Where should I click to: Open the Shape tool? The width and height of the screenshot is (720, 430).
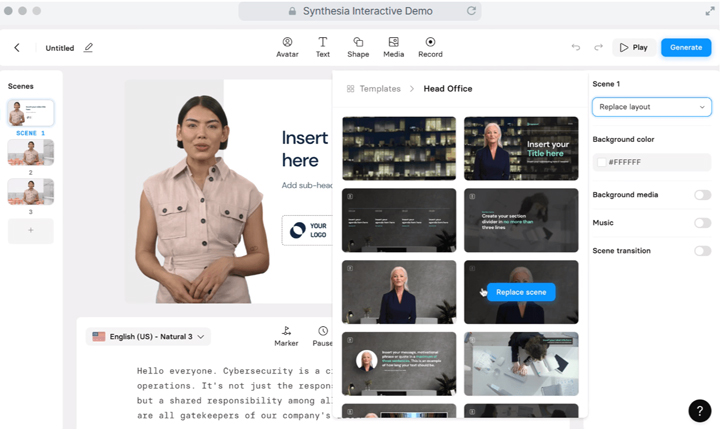click(358, 47)
